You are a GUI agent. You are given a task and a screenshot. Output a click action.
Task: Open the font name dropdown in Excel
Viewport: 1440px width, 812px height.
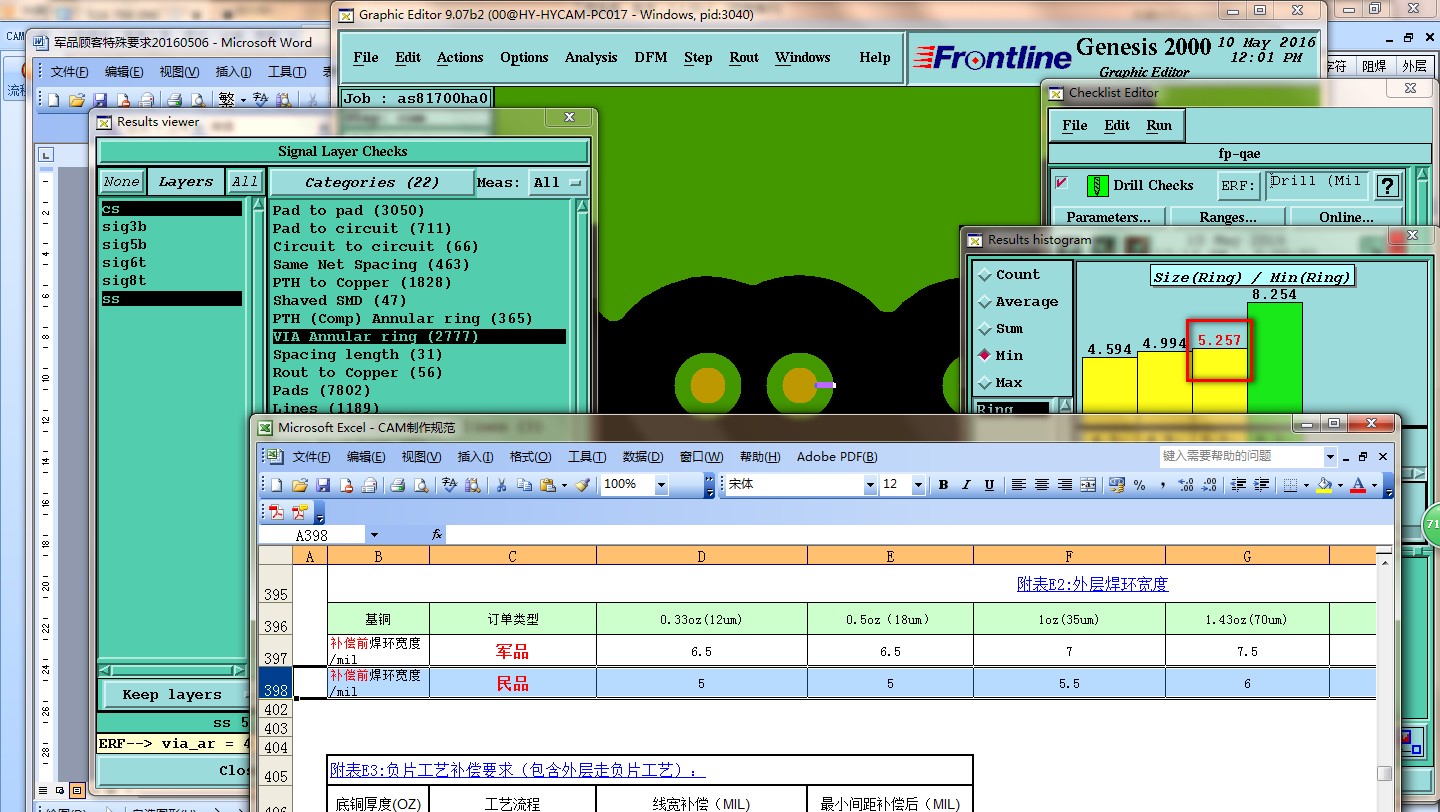point(869,484)
